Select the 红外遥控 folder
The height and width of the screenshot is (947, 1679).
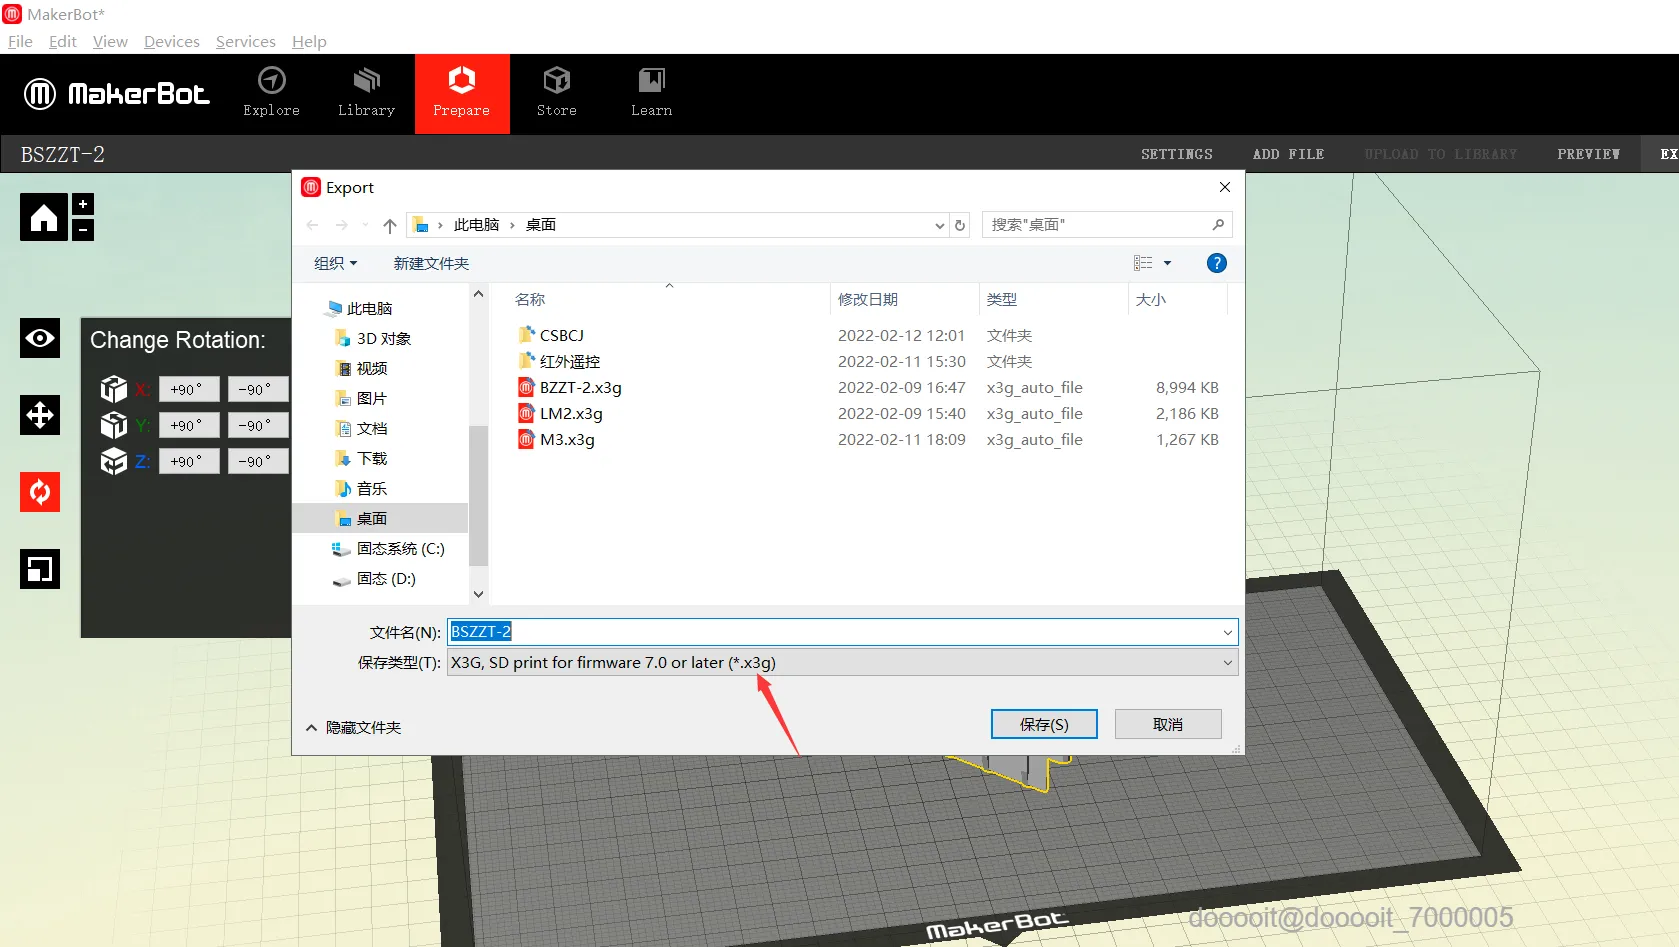tap(570, 361)
